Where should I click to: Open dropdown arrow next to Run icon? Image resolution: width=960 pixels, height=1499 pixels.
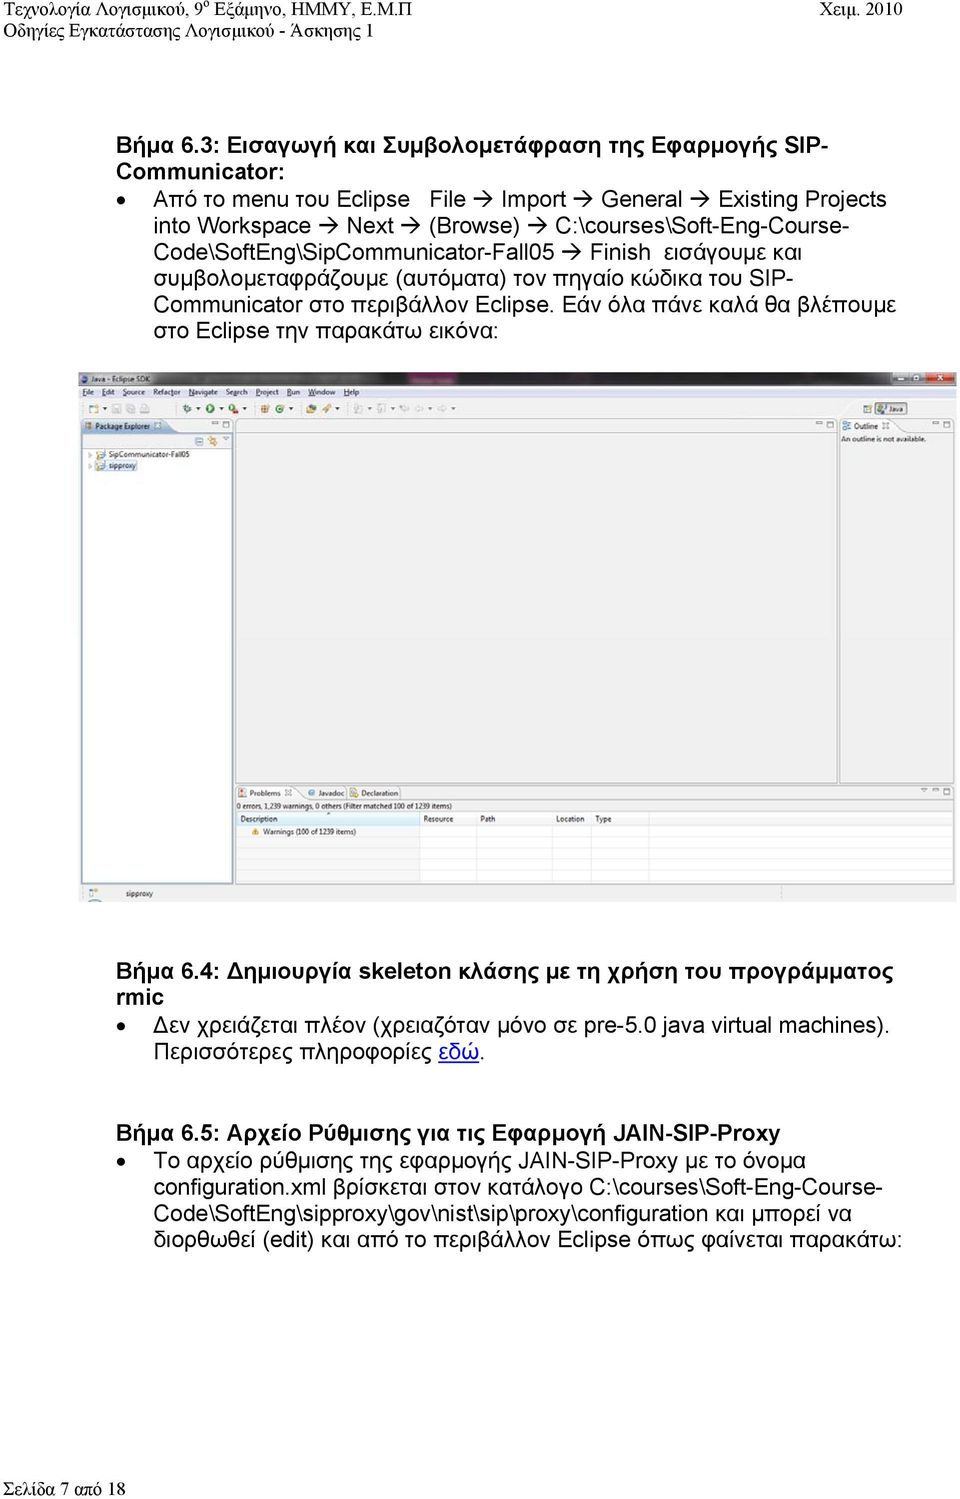(221, 409)
